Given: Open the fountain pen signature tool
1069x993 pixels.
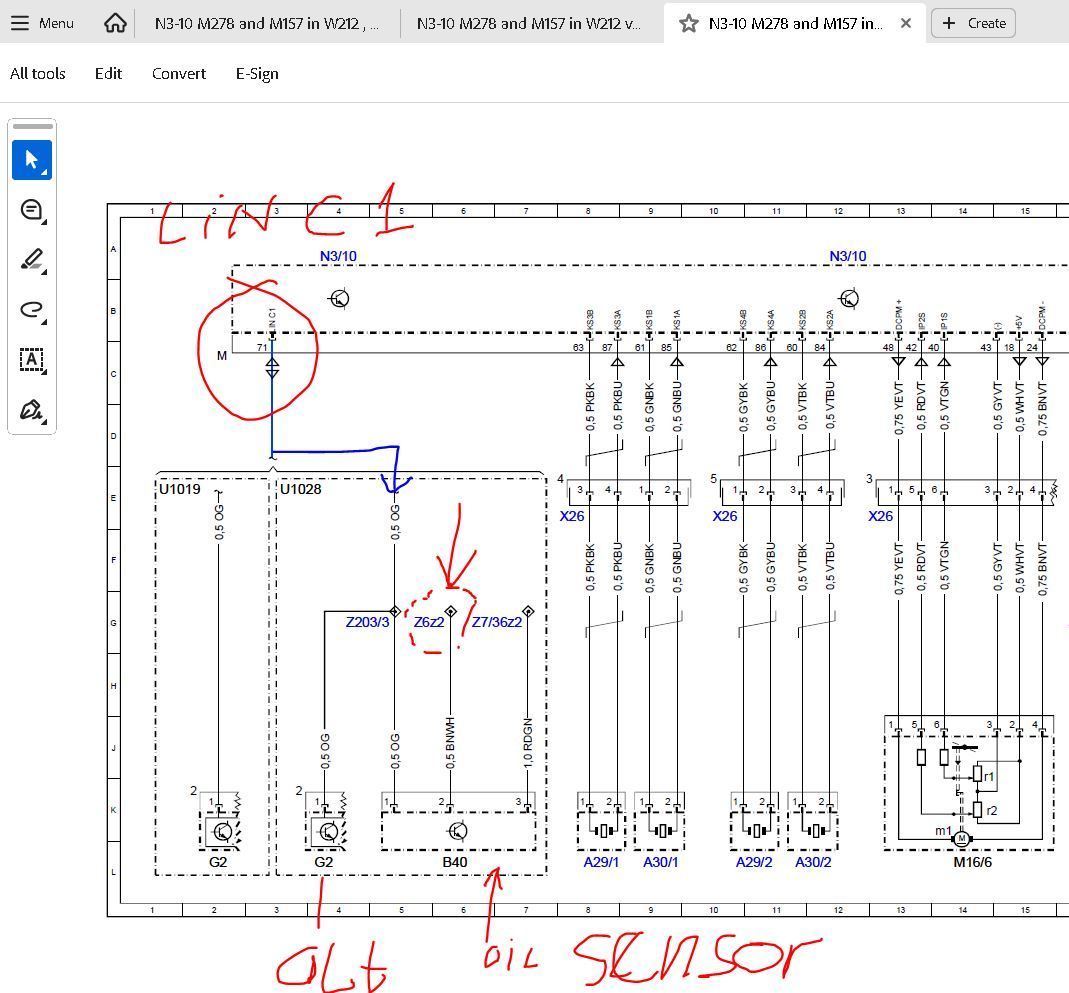Looking at the screenshot, I should pos(31,410).
